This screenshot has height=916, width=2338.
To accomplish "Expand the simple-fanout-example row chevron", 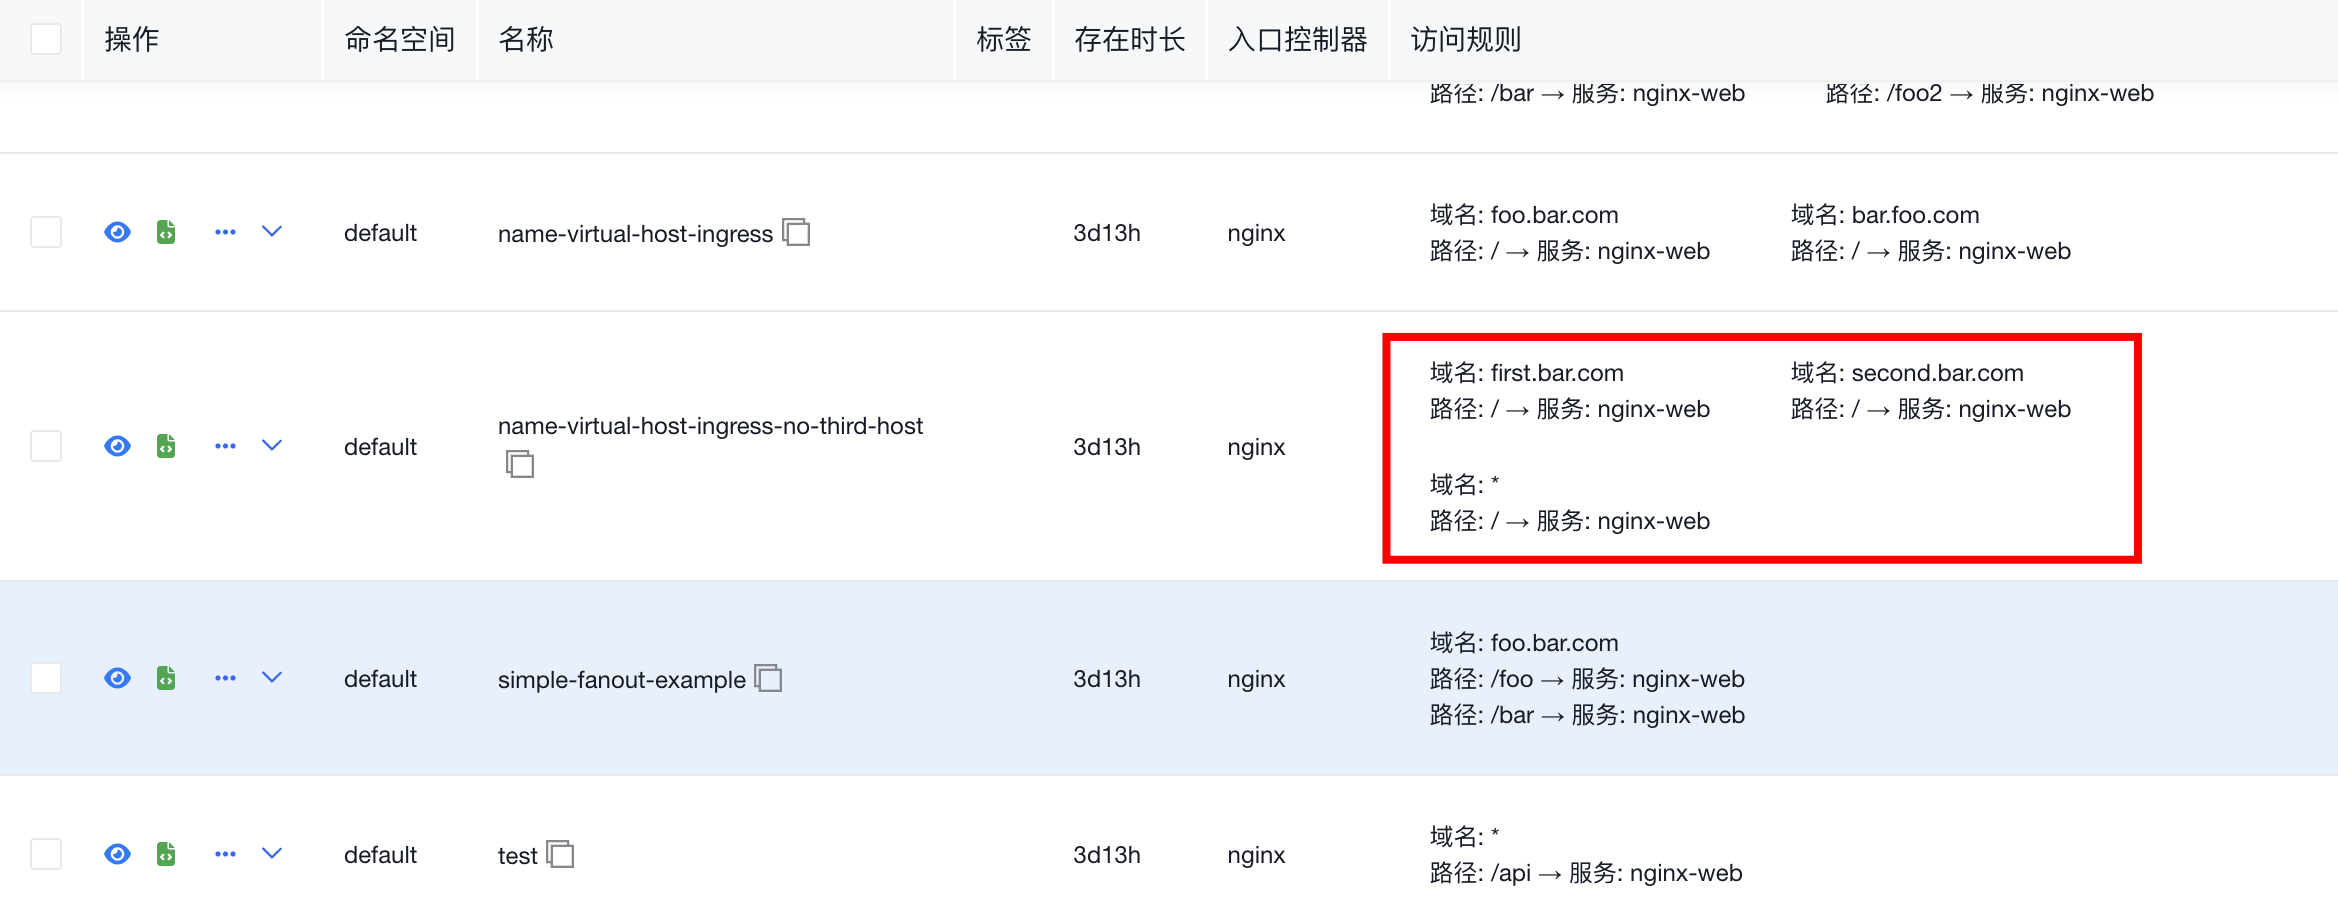I will (x=272, y=678).
